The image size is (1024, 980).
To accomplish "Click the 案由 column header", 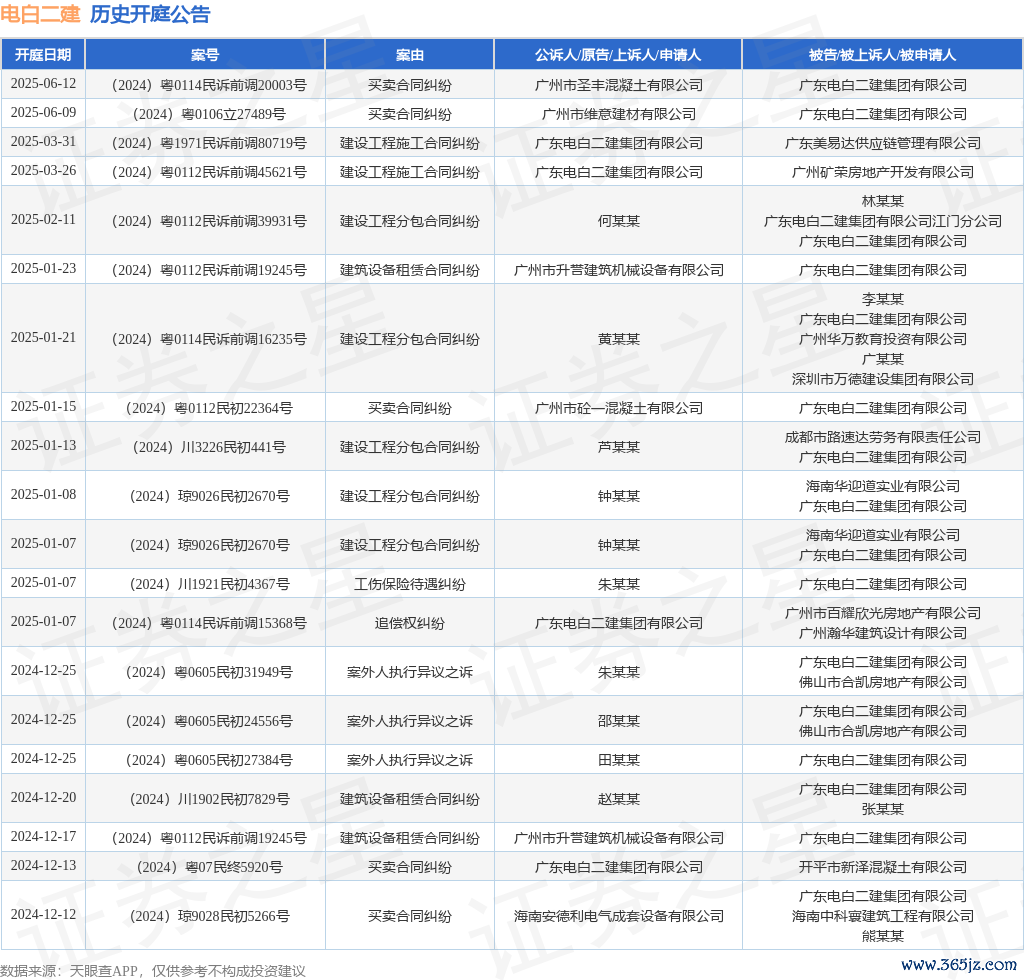I will click(x=409, y=55).
